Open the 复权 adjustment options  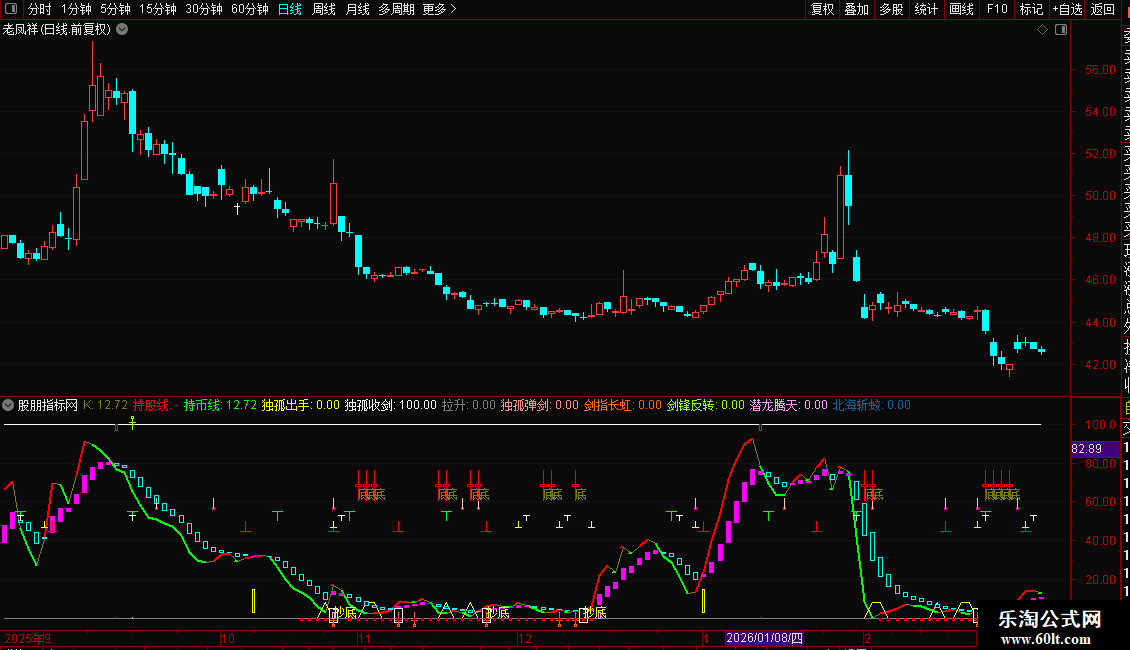pyautogui.click(x=822, y=9)
